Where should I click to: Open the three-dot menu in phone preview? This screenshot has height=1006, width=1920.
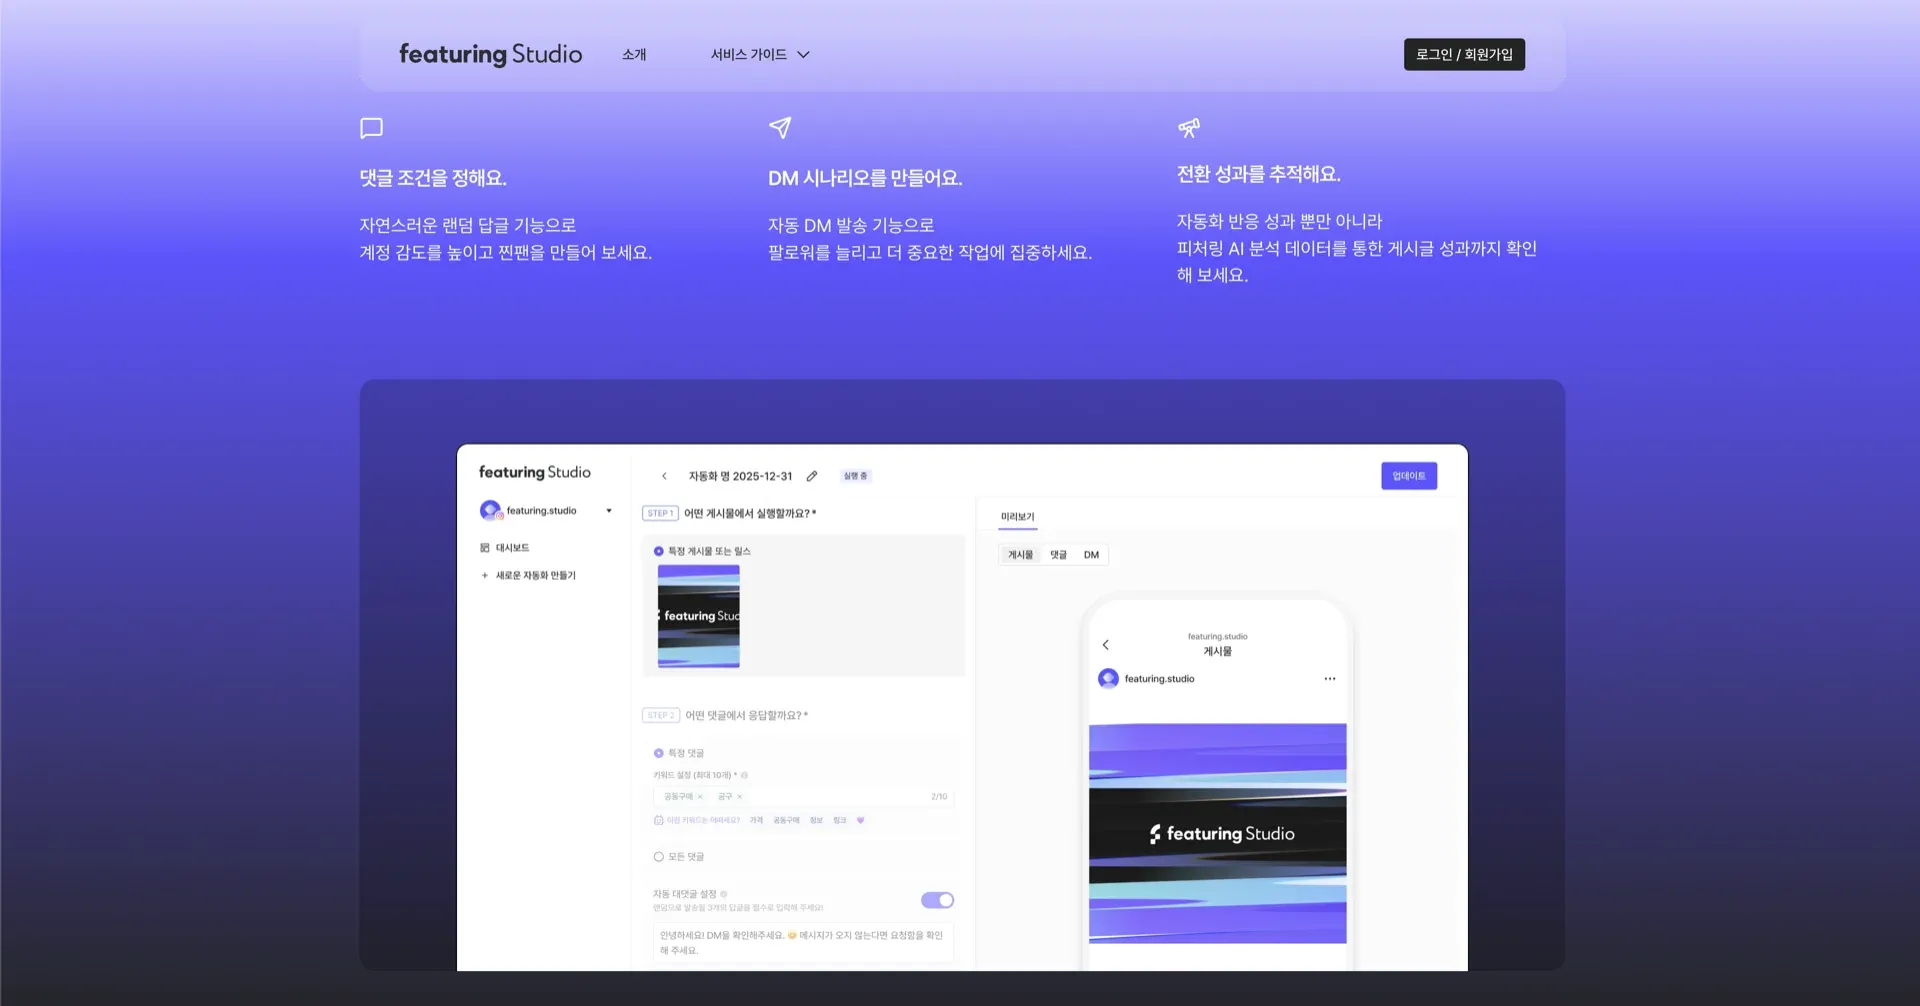pyautogui.click(x=1330, y=679)
